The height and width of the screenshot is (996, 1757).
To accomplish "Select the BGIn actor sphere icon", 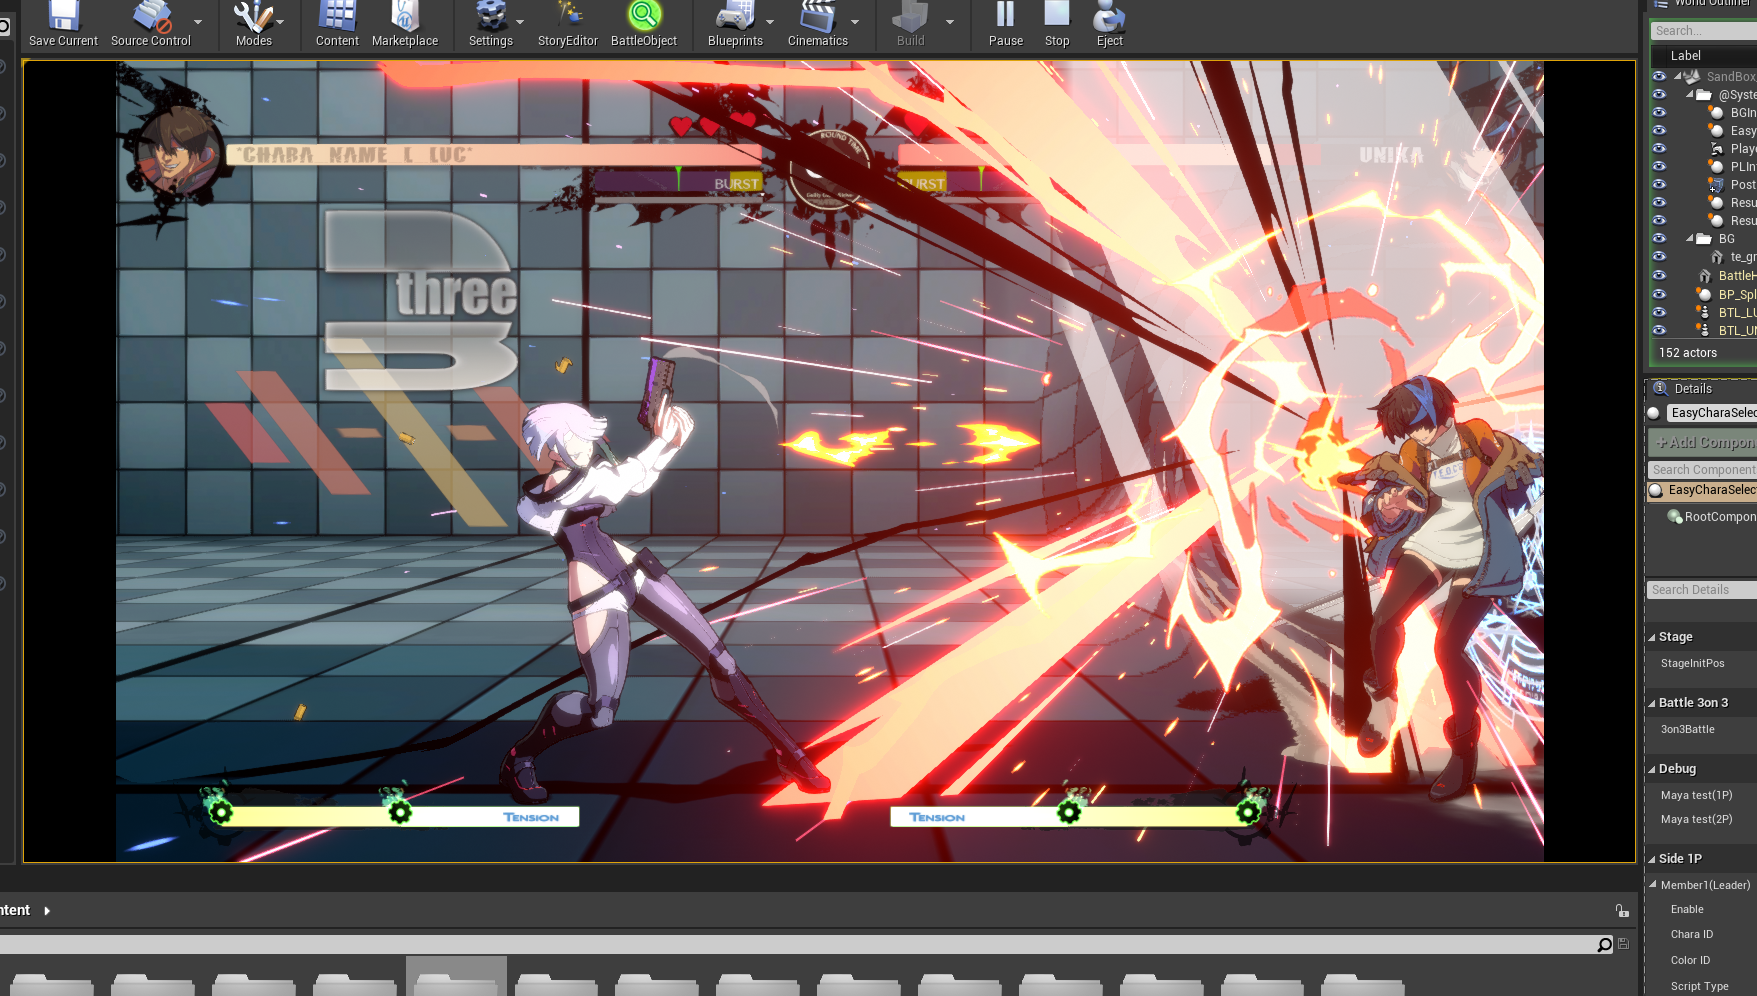I will [x=1717, y=112].
